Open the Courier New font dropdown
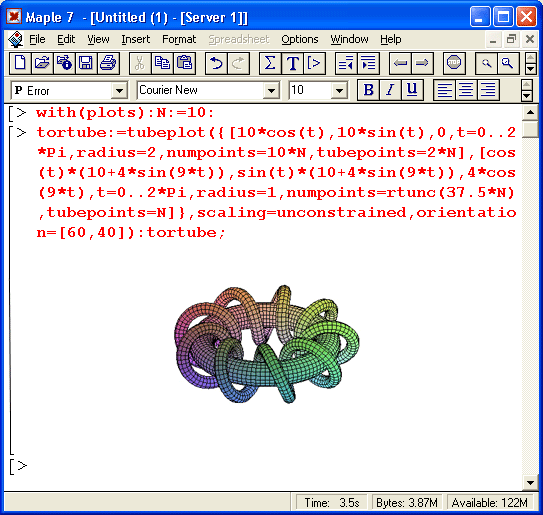This screenshot has height=515, width=543. 271,91
